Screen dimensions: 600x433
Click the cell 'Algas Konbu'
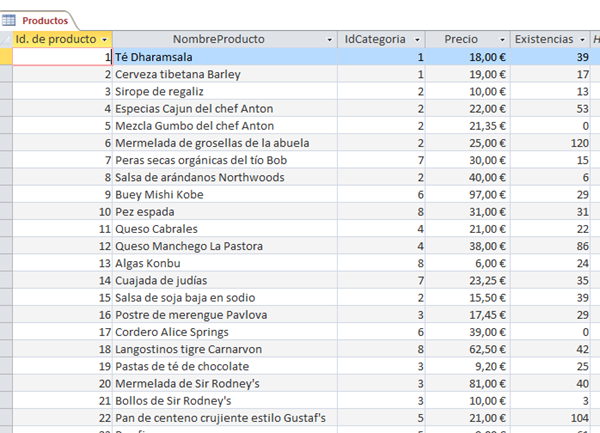(x=225, y=263)
